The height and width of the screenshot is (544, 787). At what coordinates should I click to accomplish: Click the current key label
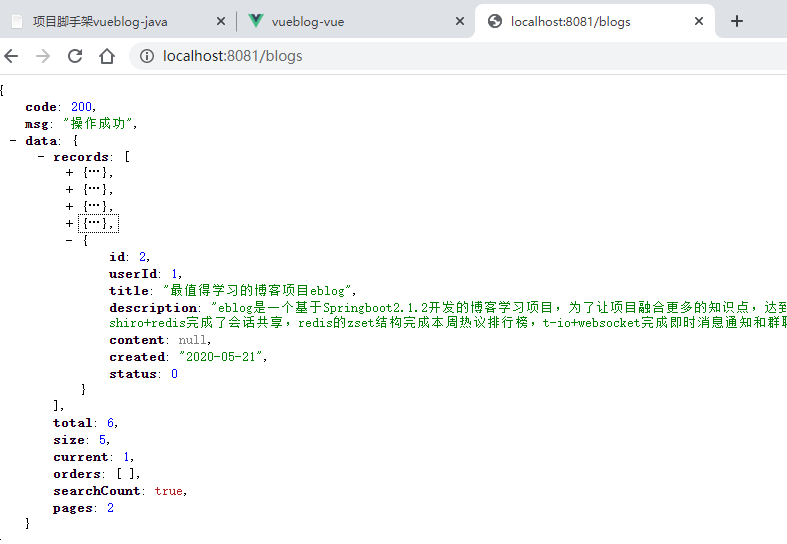click(81, 457)
